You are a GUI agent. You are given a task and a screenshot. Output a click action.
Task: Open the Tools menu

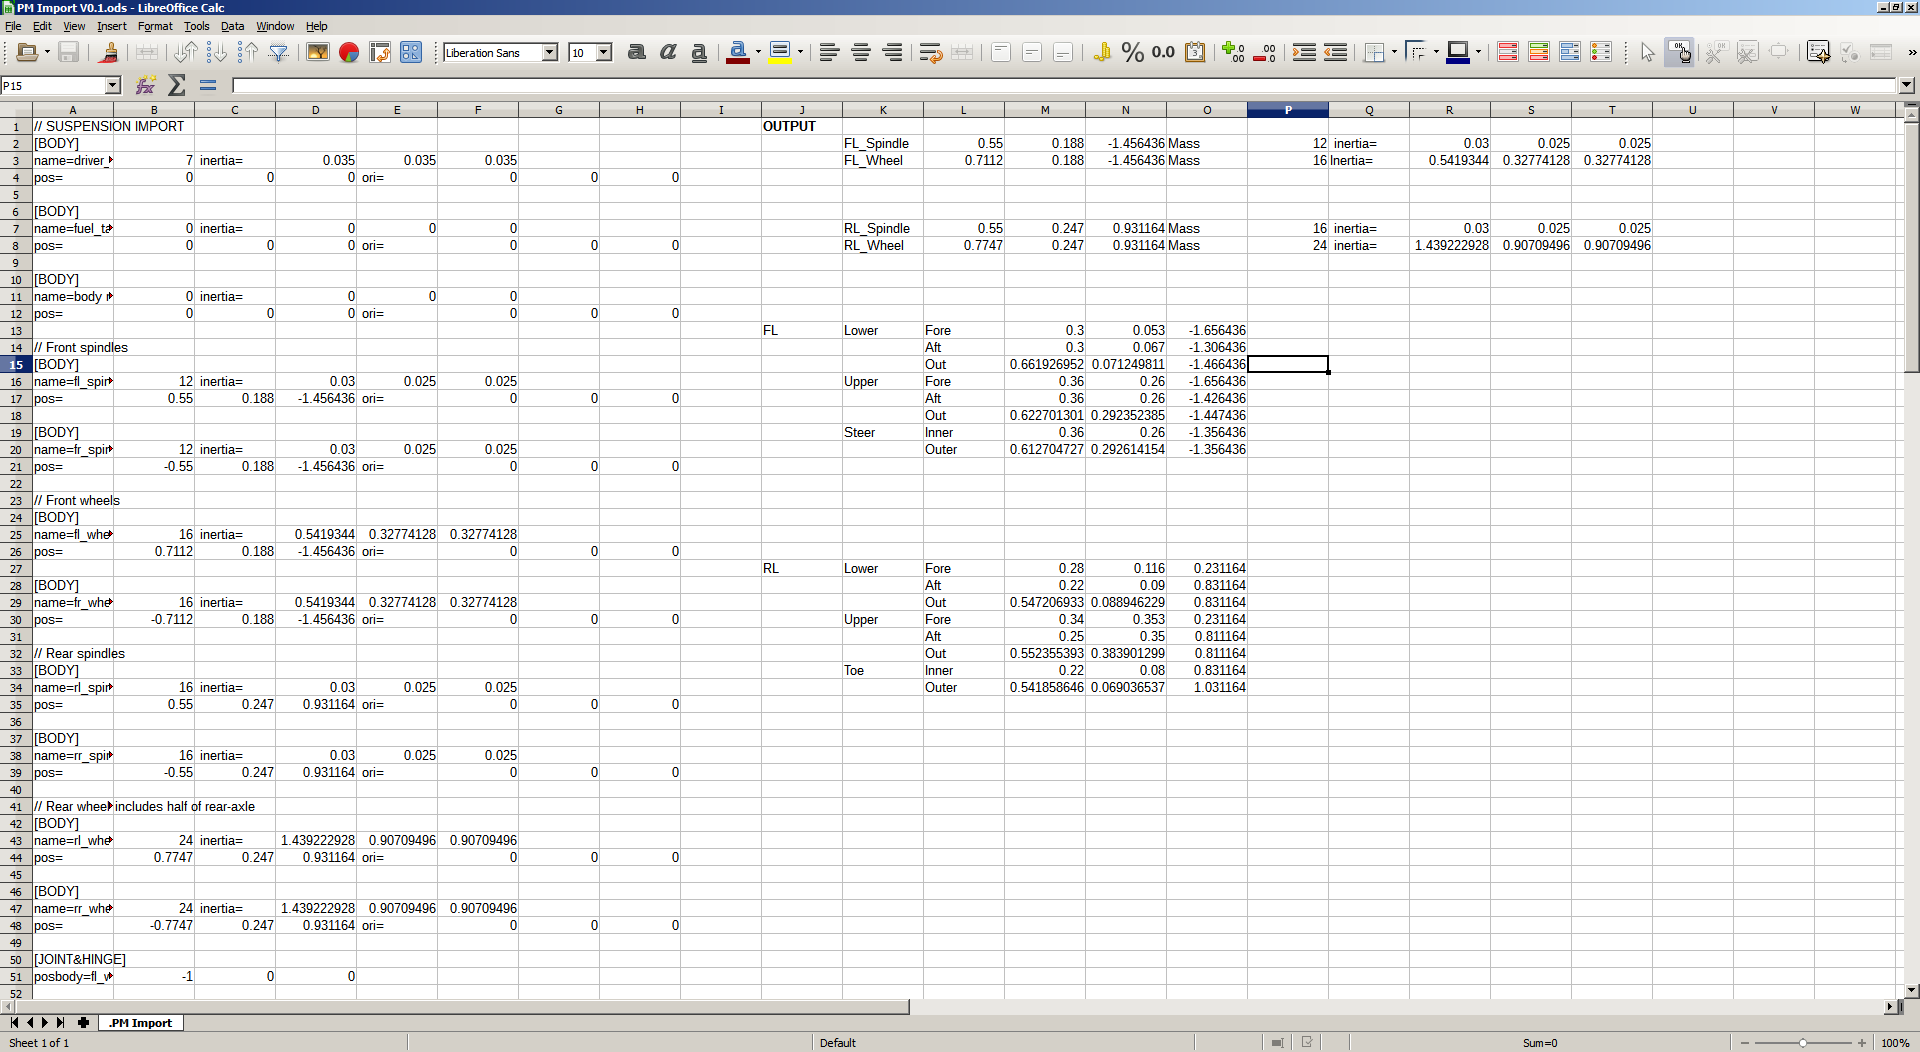tap(197, 26)
